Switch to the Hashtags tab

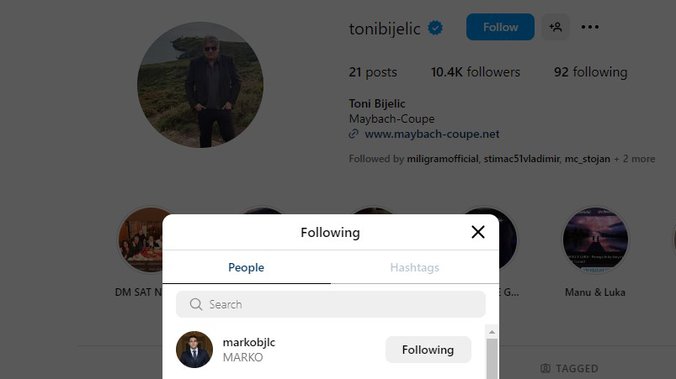pos(414,267)
